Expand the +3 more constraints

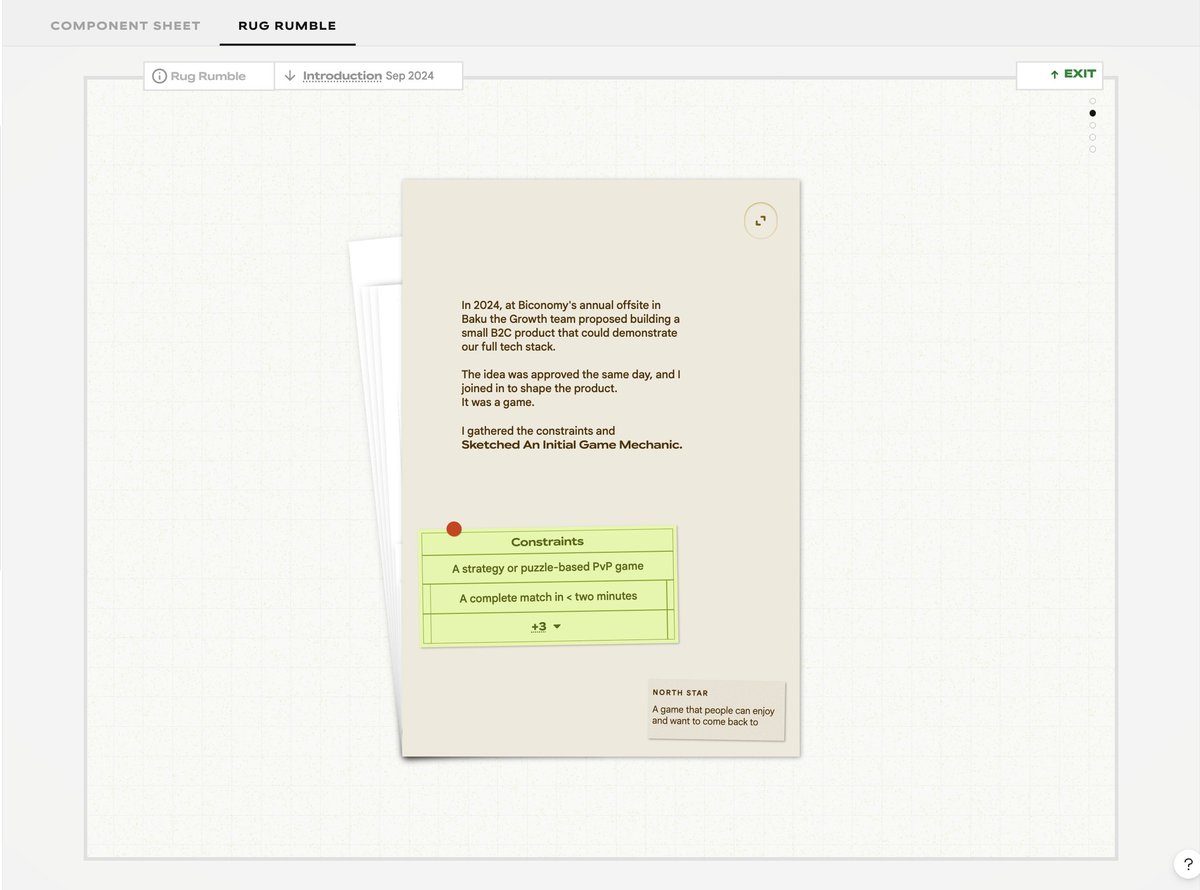point(546,627)
